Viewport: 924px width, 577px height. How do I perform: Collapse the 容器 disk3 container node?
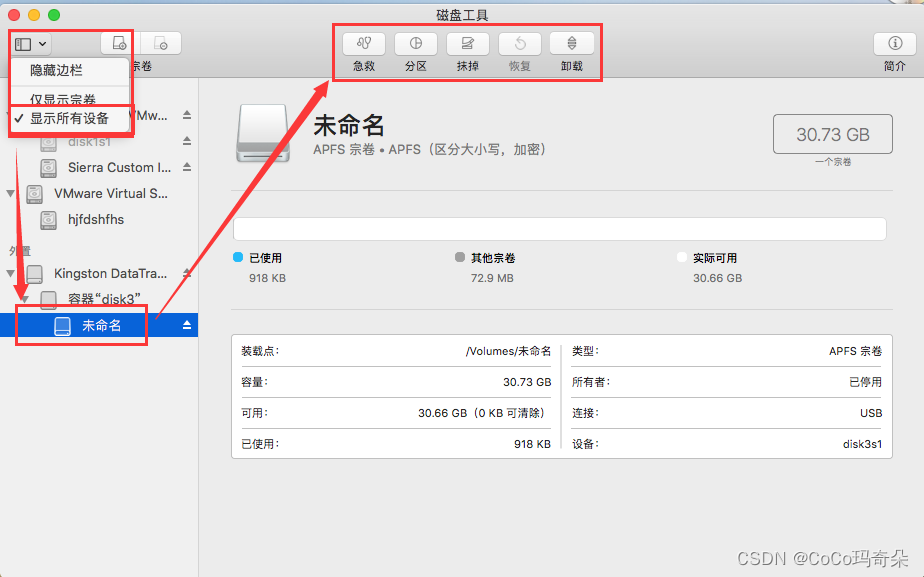(x=25, y=299)
